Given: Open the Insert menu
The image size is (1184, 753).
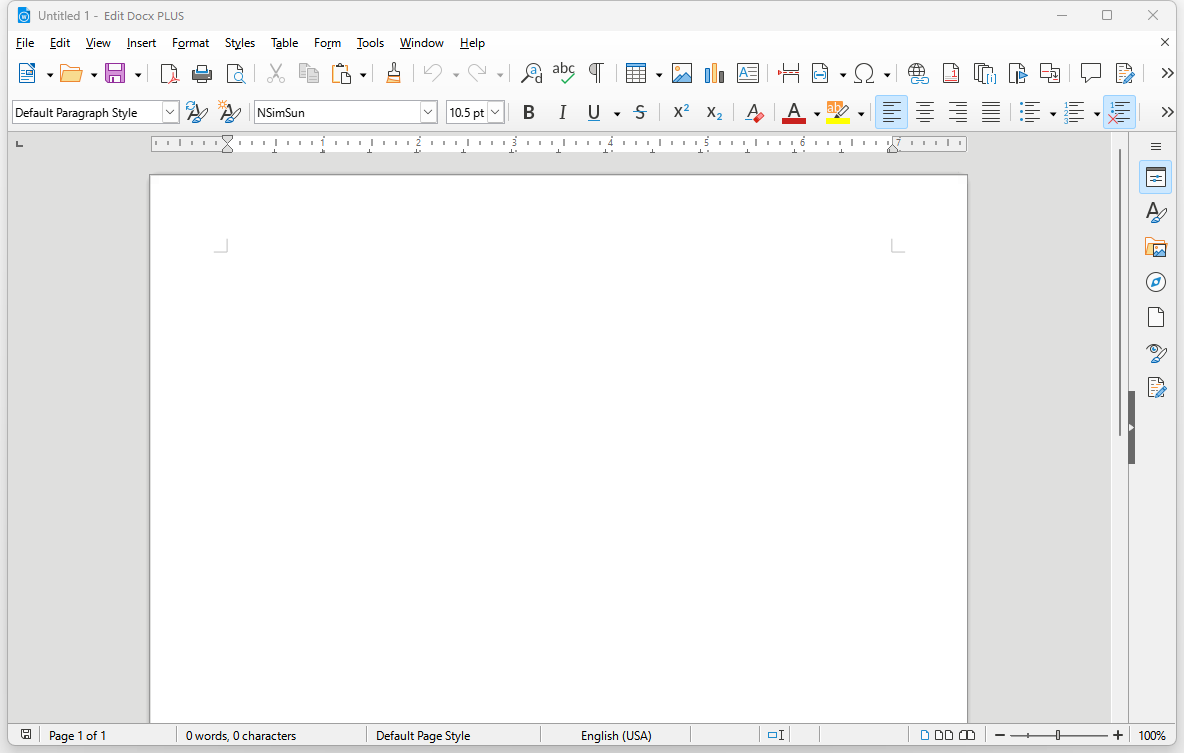Looking at the screenshot, I should click(x=141, y=43).
